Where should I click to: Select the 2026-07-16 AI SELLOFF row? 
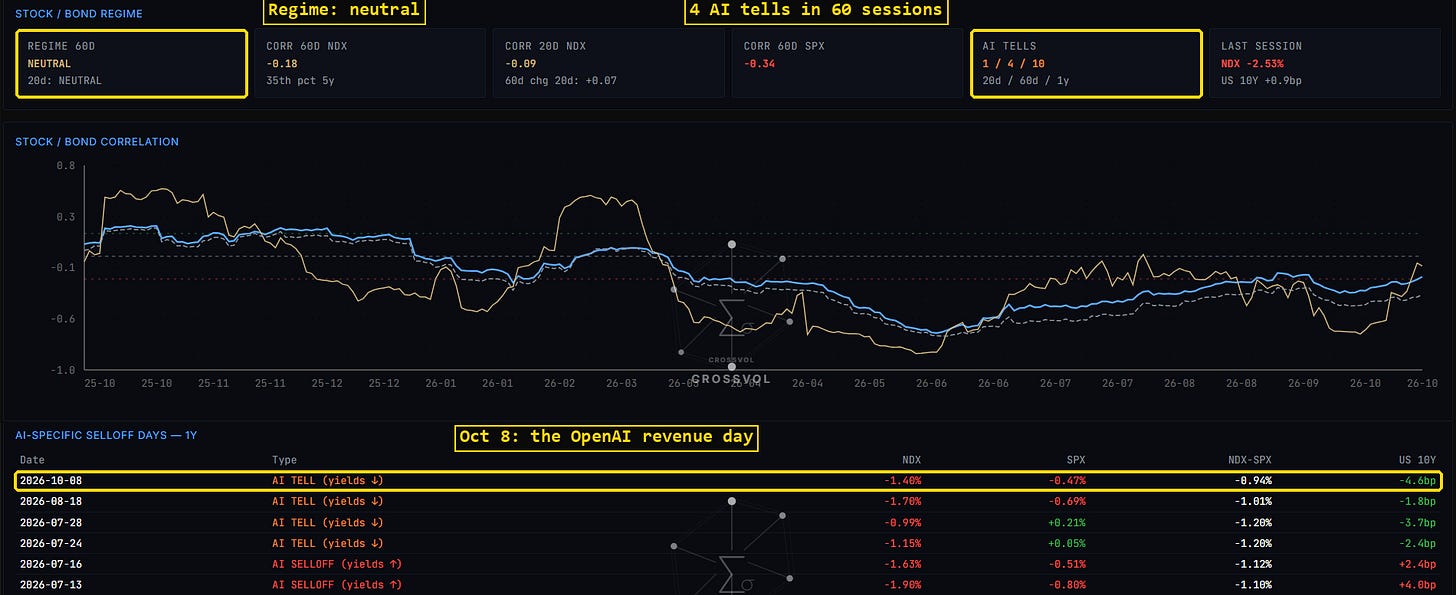(728, 564)
